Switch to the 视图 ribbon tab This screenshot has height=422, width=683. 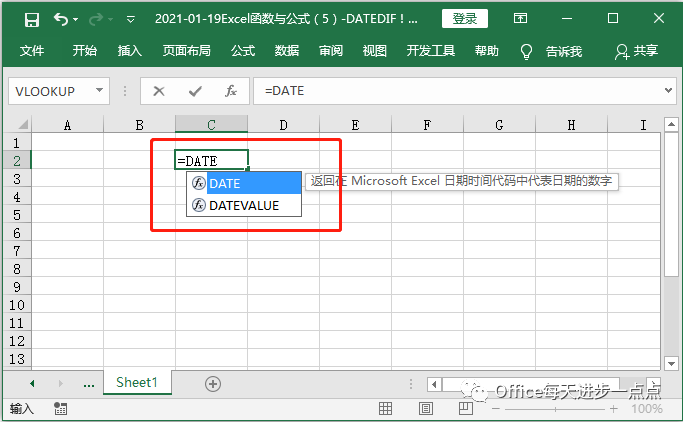coord(375,51)
